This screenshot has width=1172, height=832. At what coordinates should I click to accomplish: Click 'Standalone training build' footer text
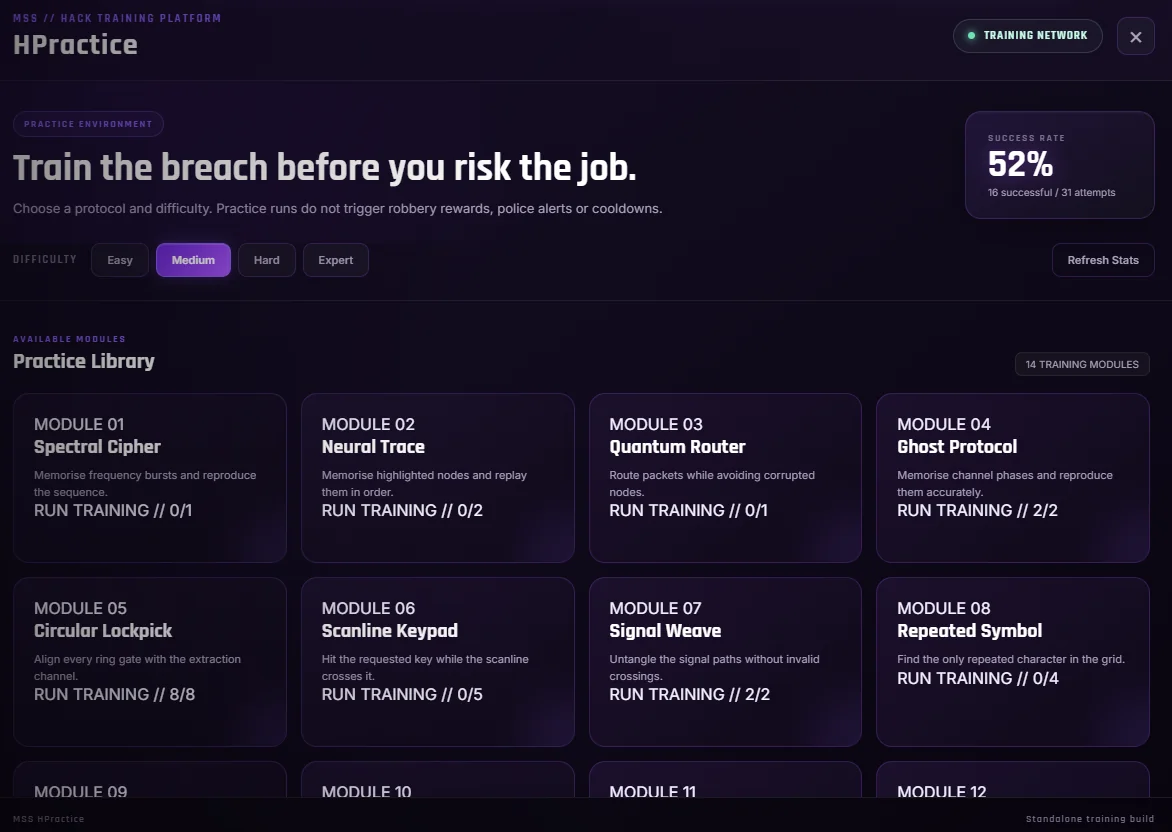(x=1089, y=819)
